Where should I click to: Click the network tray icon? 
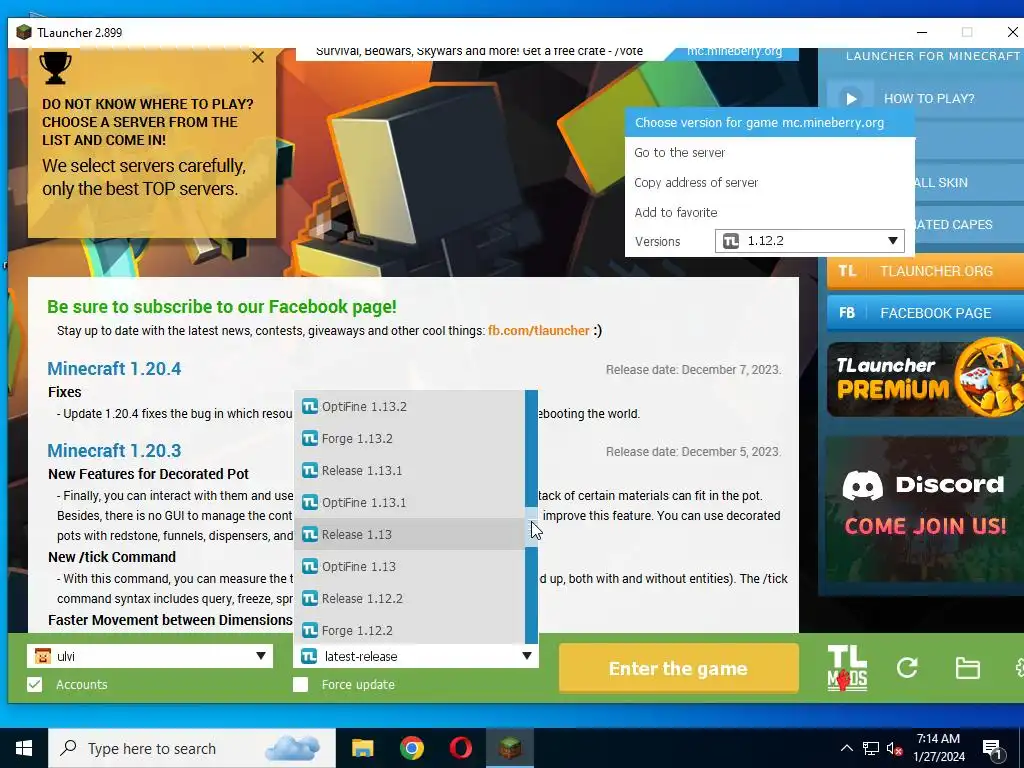(871, 748)
